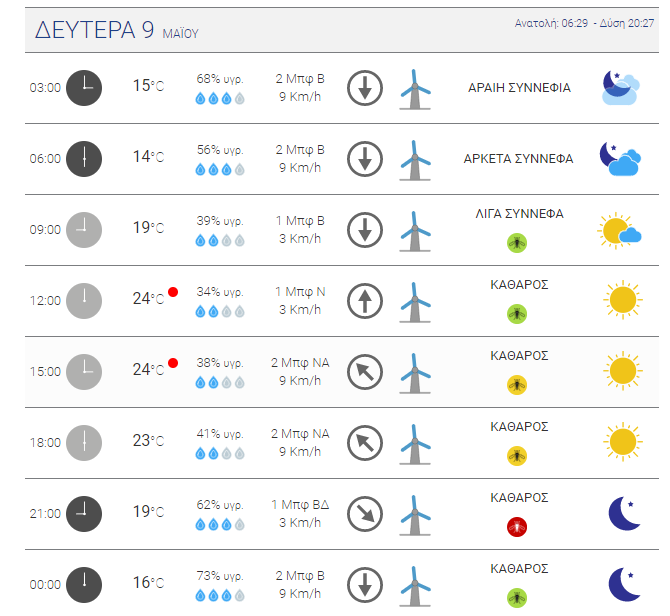Viewport: 670px width, 616px height.
Task: Click the 1 Μπφ ΒΔ wind text at 21:00
Action: 299,505
